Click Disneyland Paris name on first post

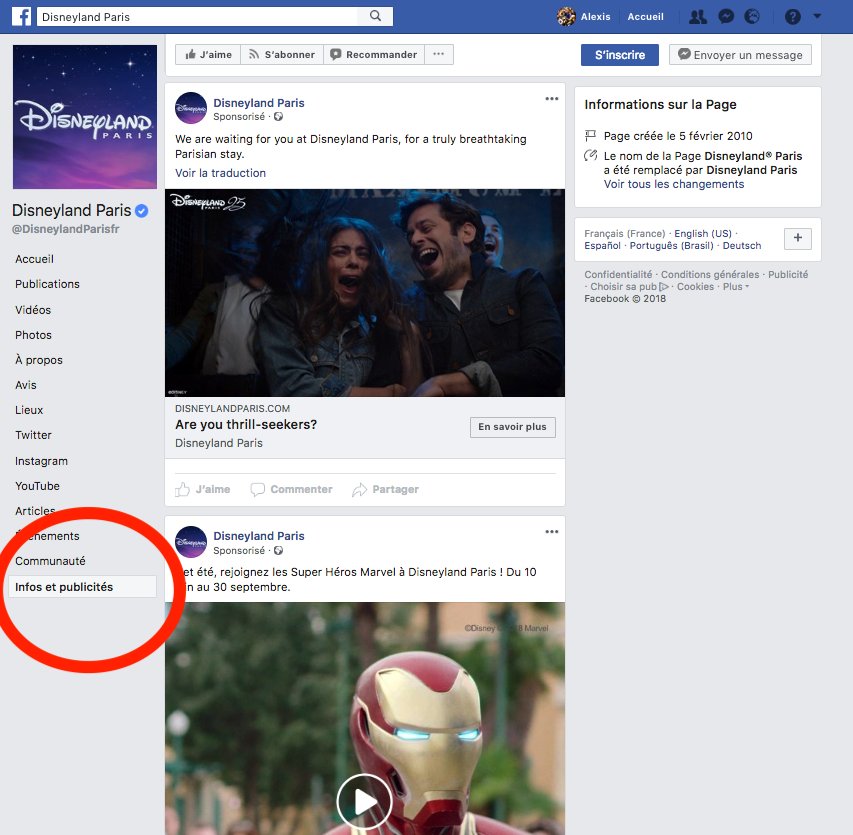click(258, 103)
